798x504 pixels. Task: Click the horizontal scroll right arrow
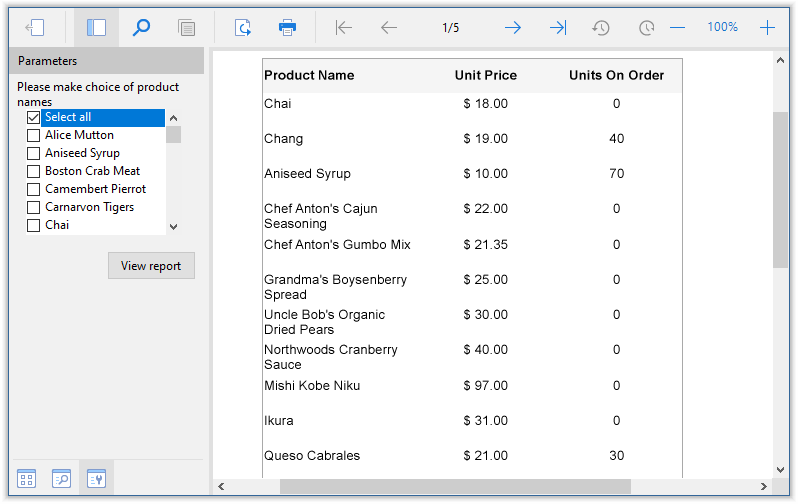763,487
